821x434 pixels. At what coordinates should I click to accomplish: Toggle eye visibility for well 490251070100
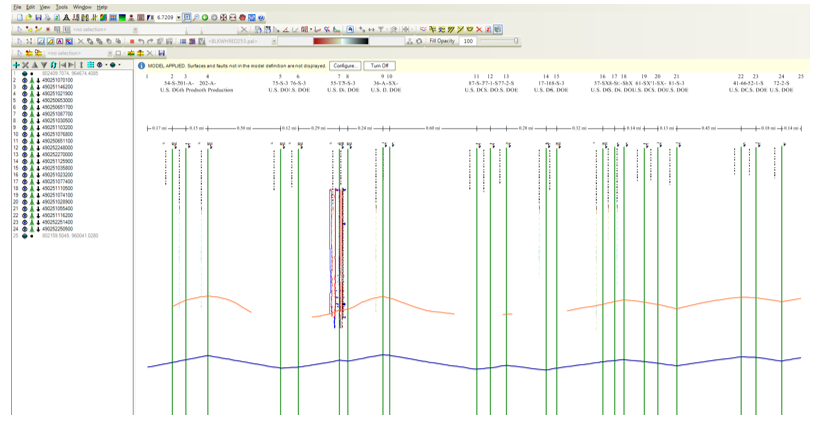click(x=25, y=80)
